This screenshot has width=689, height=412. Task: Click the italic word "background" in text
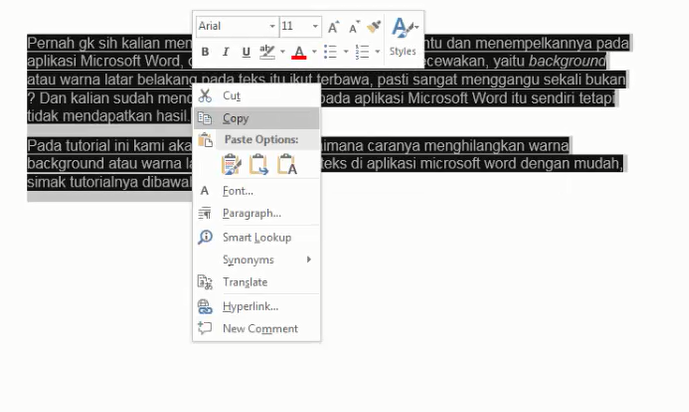coord(567,61)
